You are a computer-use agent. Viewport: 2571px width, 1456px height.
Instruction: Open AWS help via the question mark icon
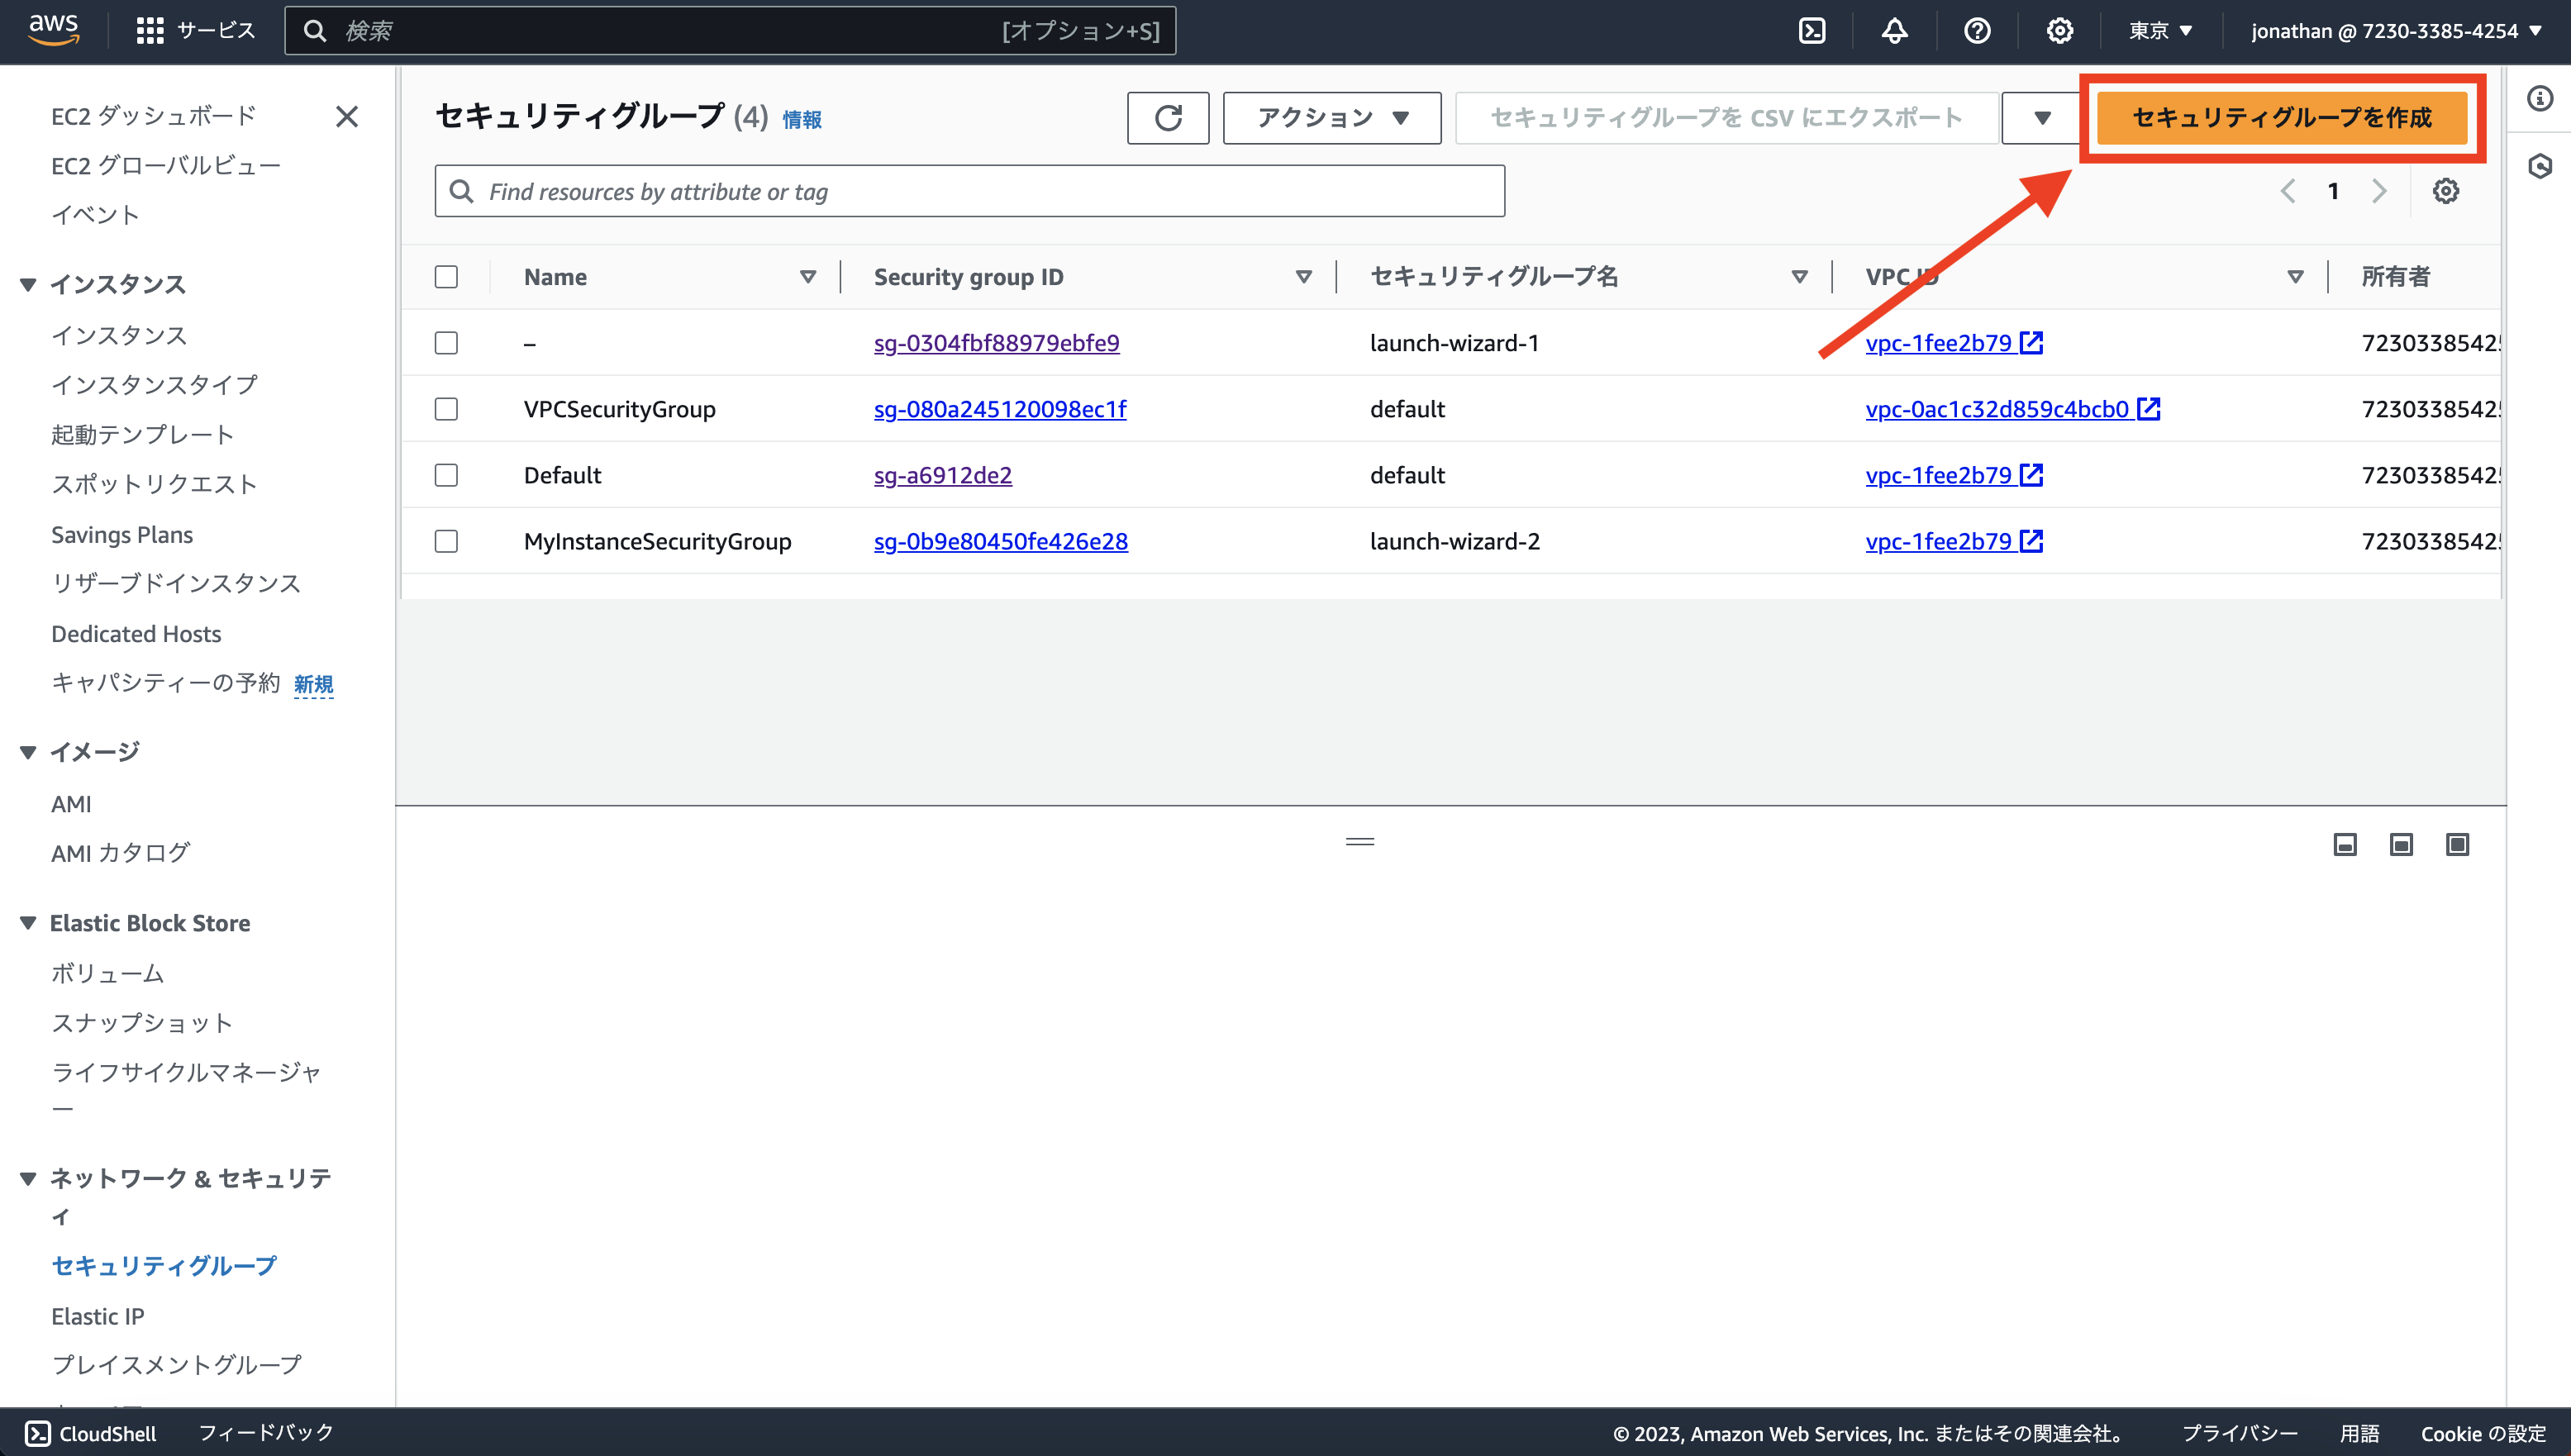(1977, 30)
